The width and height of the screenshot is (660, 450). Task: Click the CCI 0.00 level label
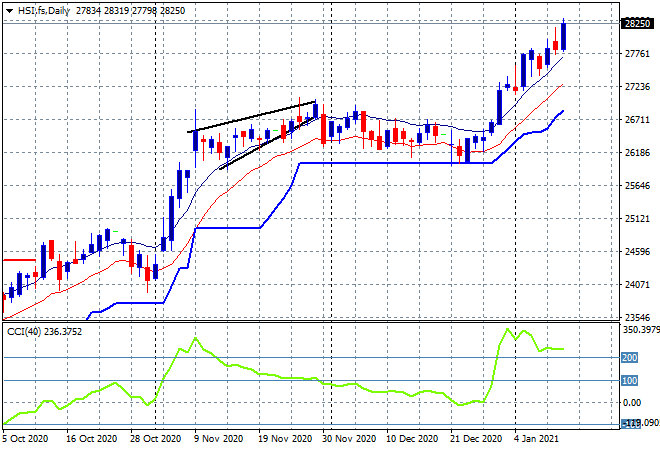coord(632,403)
